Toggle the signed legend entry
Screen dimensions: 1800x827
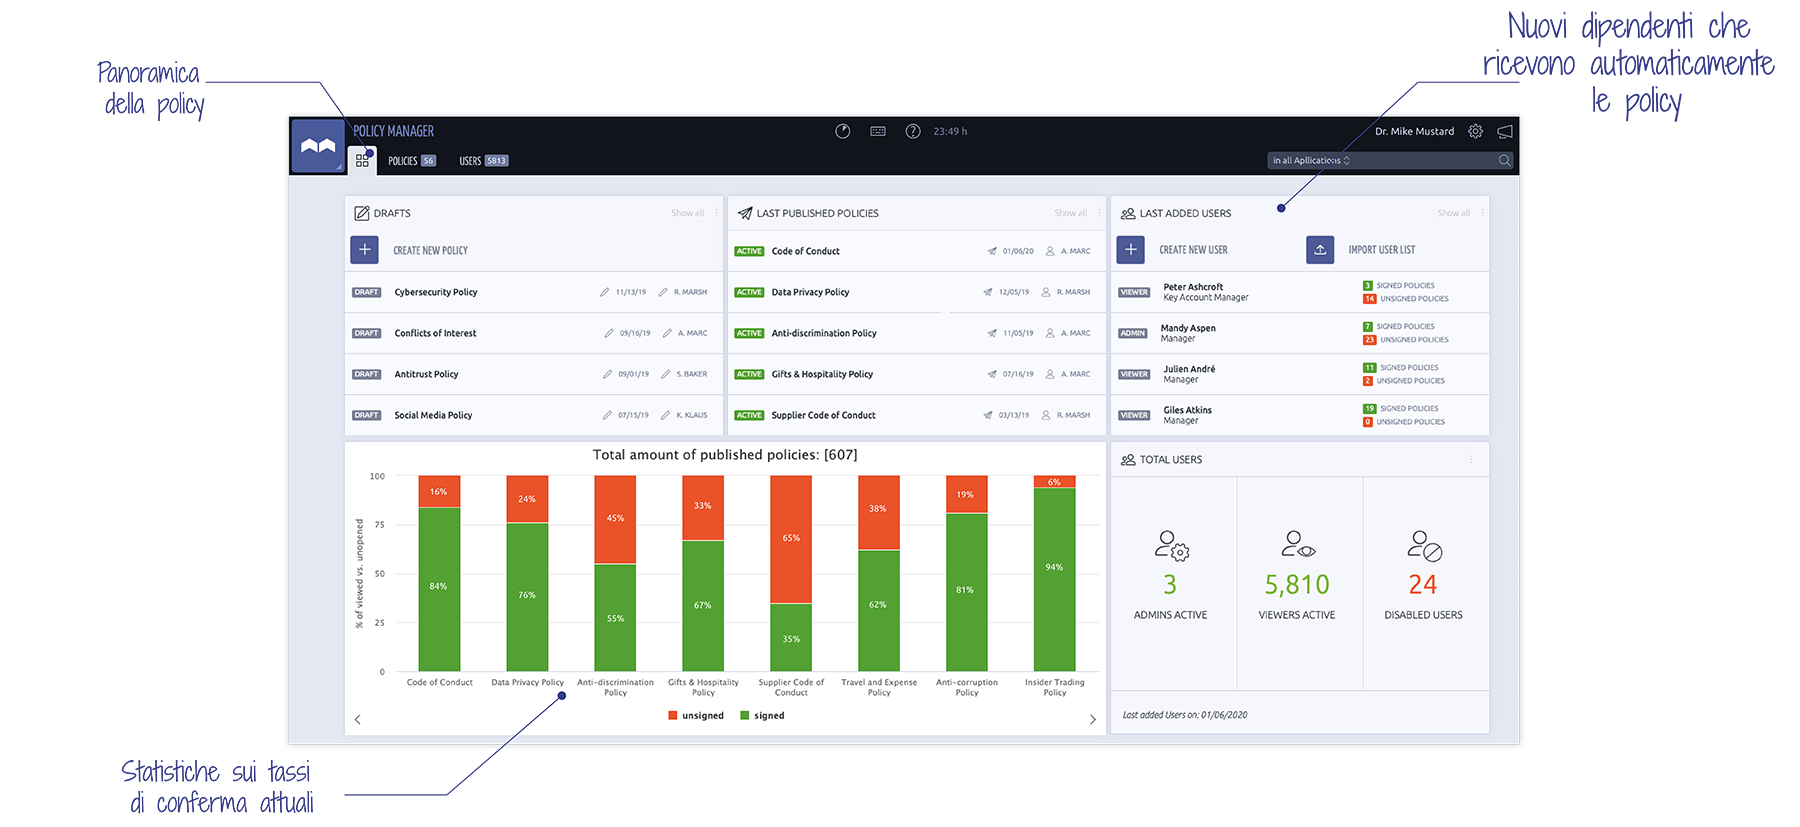click(x=762, y=716)
